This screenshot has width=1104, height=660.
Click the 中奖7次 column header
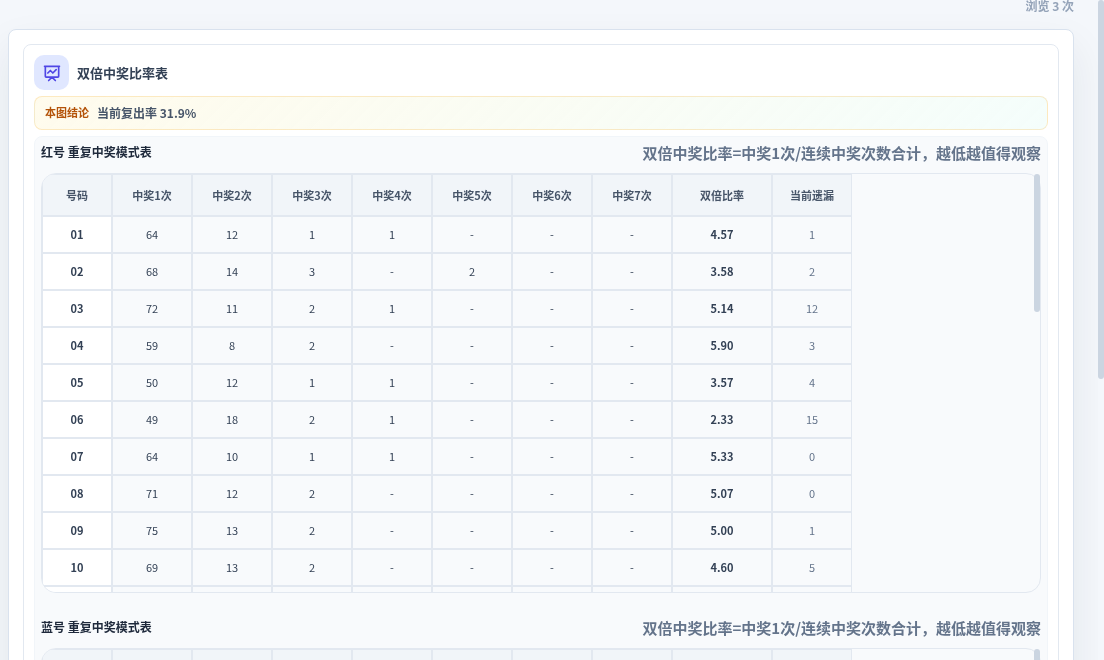(x=632, y=196)
